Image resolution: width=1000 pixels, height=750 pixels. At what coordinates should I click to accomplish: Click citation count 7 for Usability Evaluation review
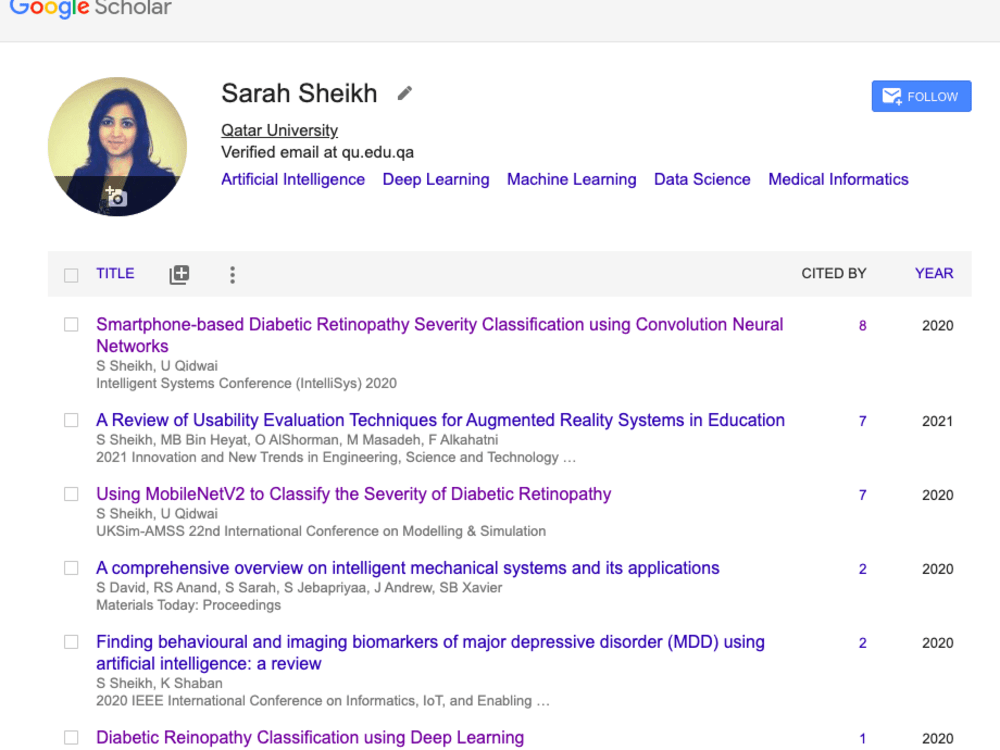[862, 422]
